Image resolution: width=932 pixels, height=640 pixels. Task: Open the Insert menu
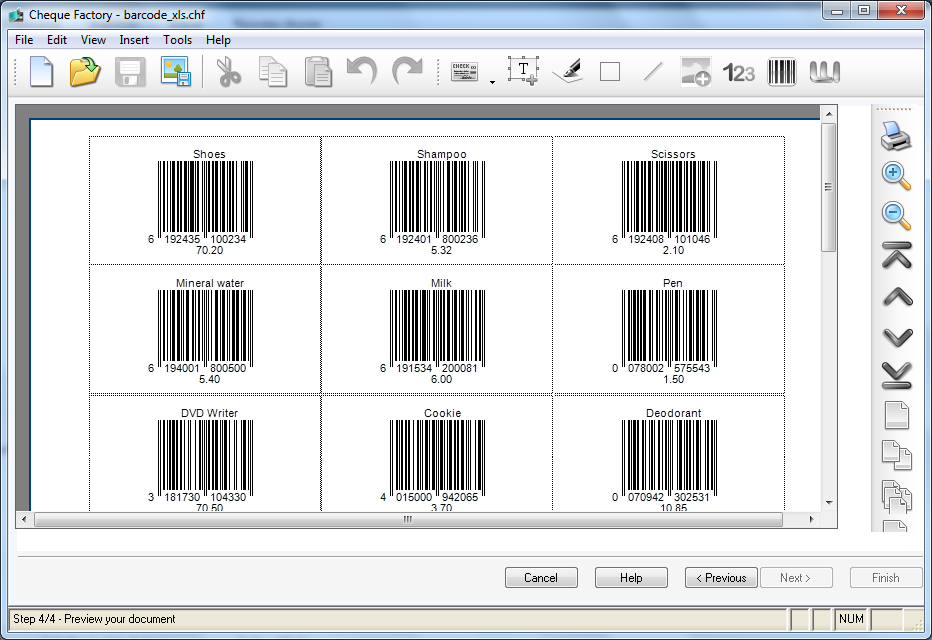pyautogui.click(x=134, y=40)
